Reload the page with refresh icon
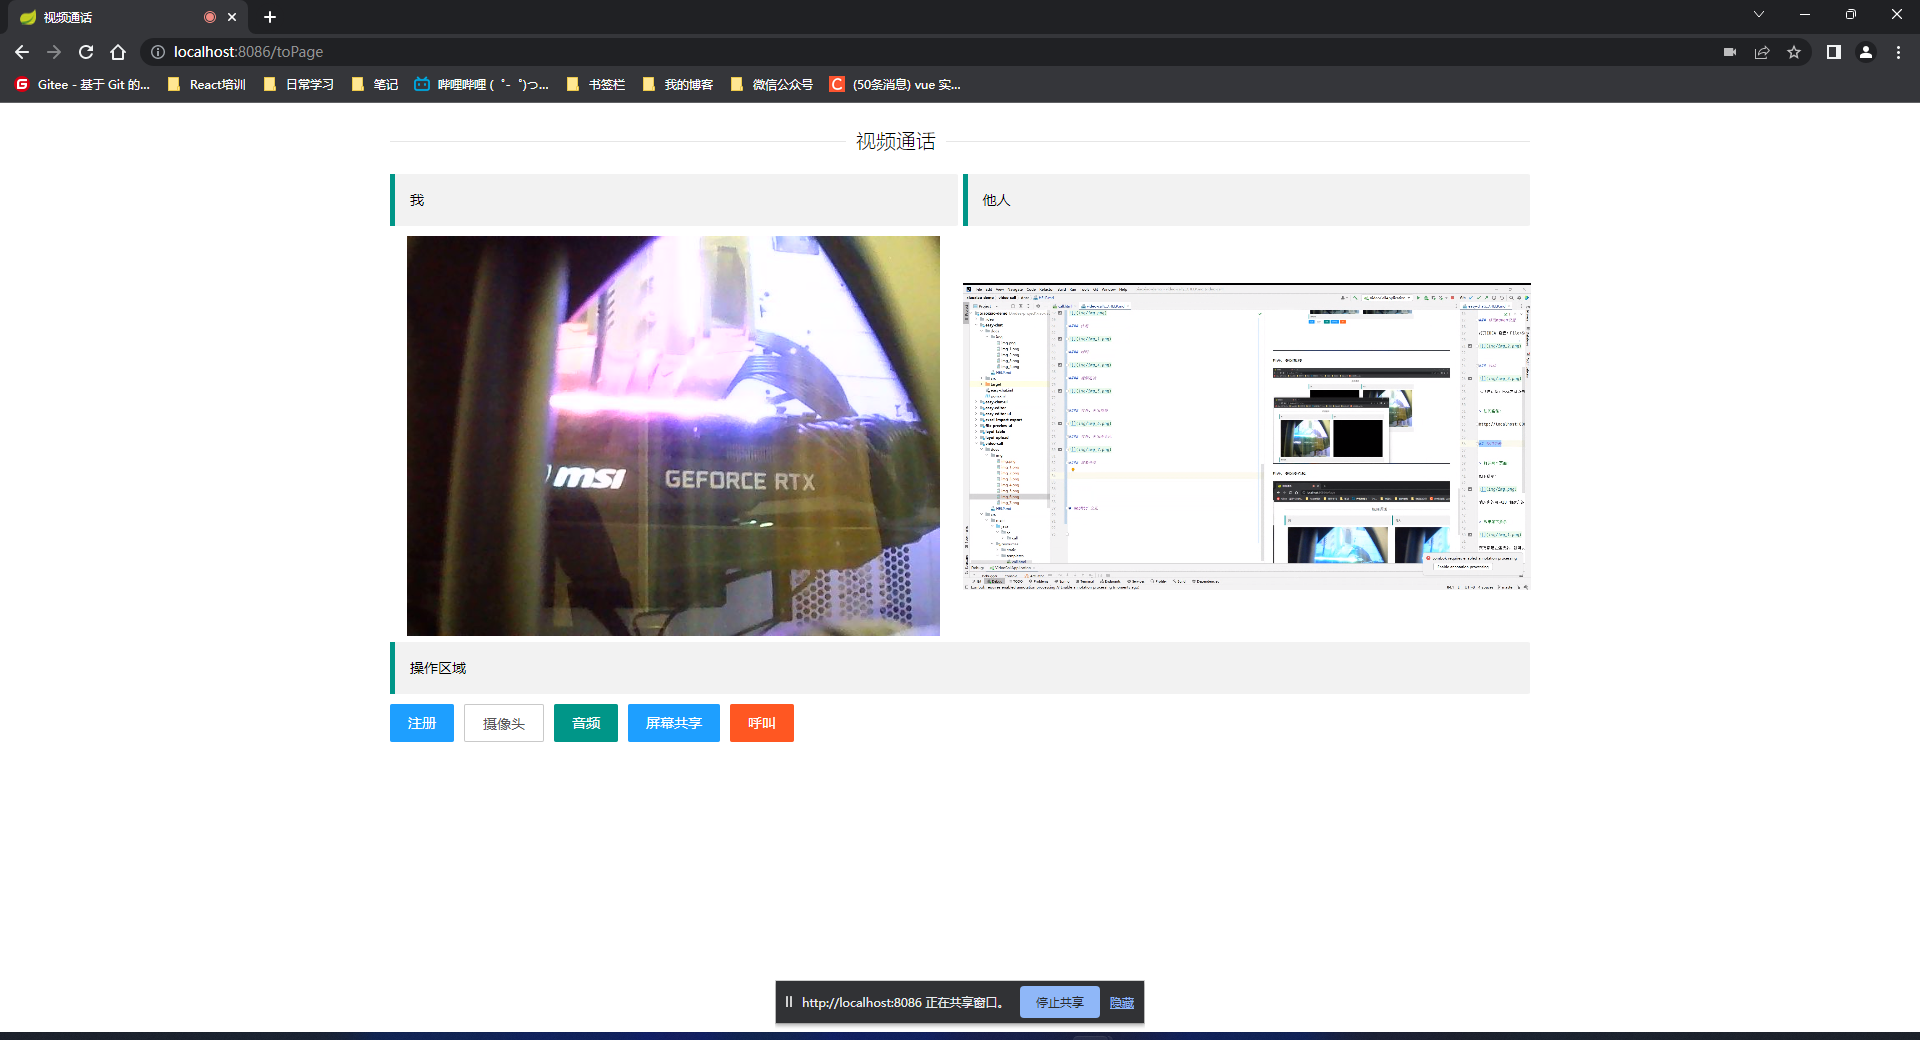Viewport: 1920px width, 1040px height. click(86, 52)
